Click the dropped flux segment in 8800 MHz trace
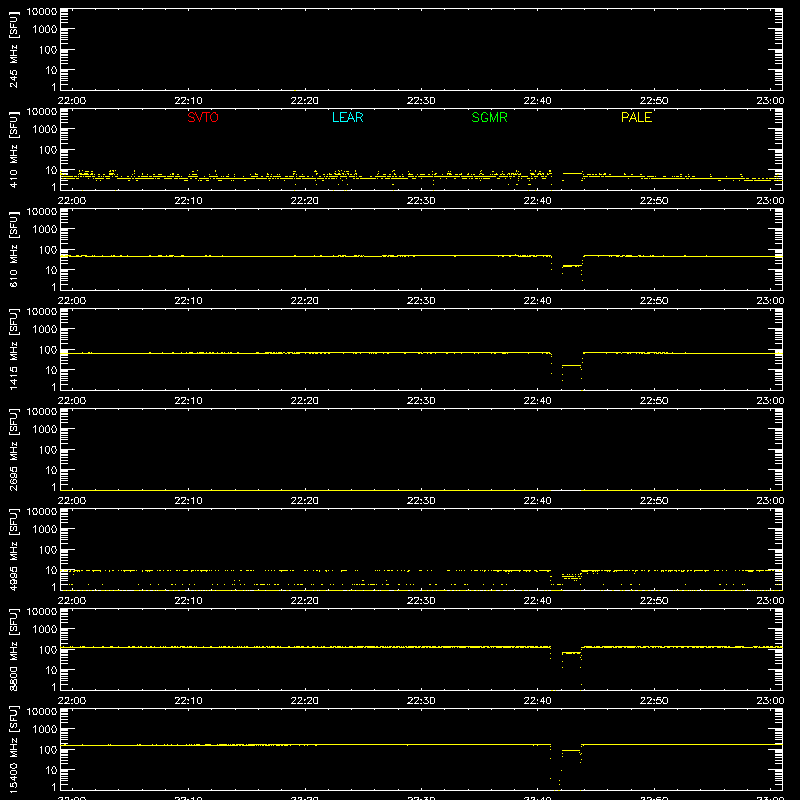The width and height of the screenshot is (800, 800). coord(571,653)
